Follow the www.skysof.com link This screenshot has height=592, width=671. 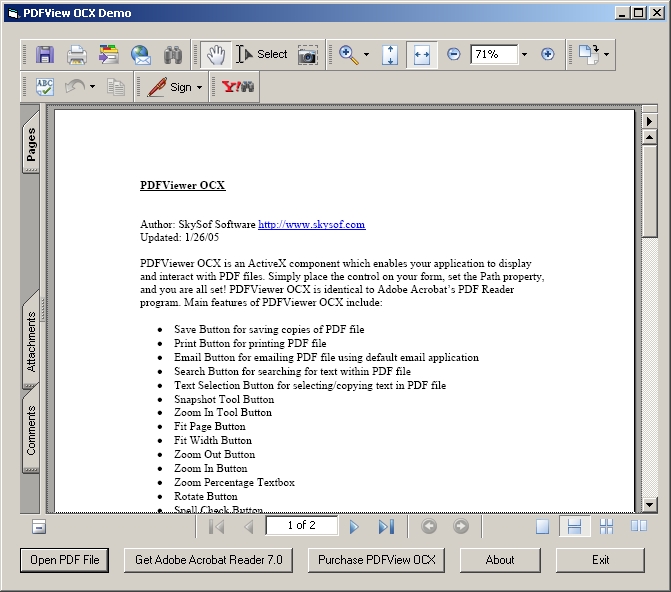pyautogui.click(x=312, y=224)
